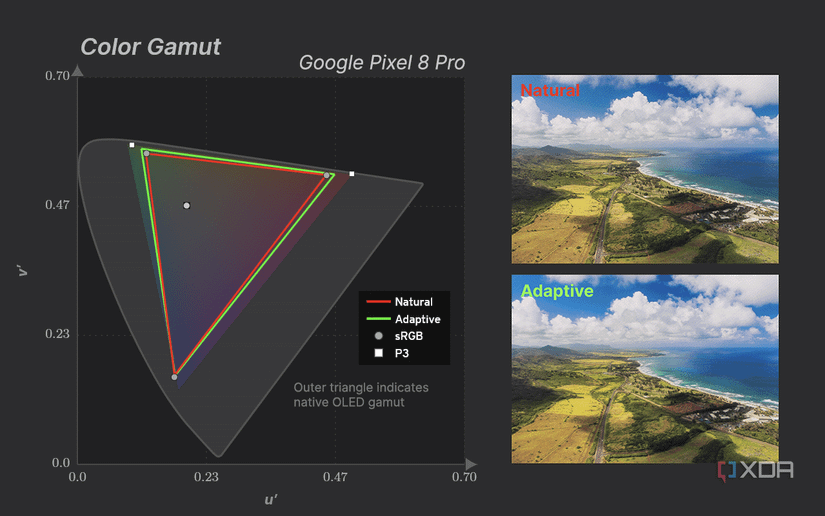Click the arrowhead atop the v' axis
Image resolution: width=825 pixels, height=516 pixels.
pos(77,70)
